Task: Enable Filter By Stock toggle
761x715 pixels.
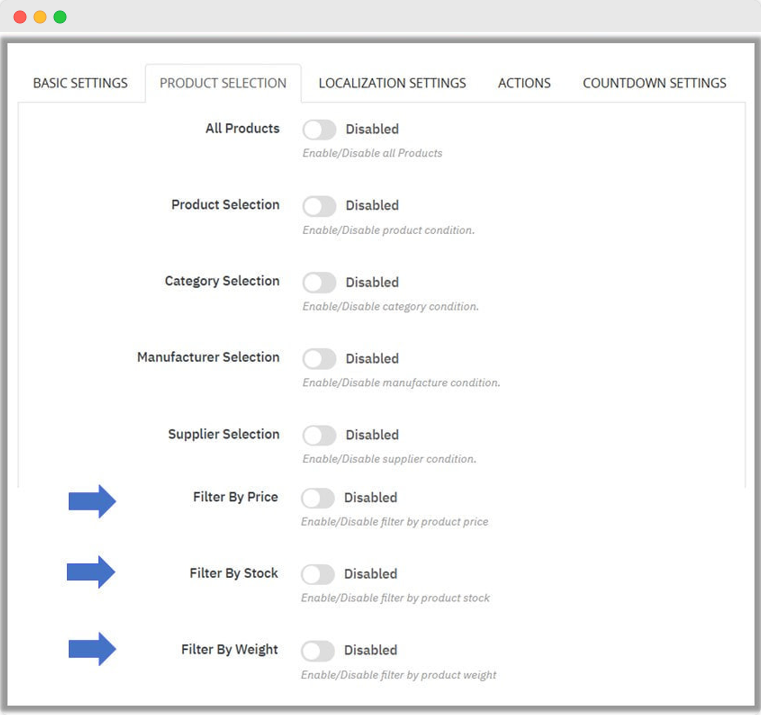Action: [318, 574]
